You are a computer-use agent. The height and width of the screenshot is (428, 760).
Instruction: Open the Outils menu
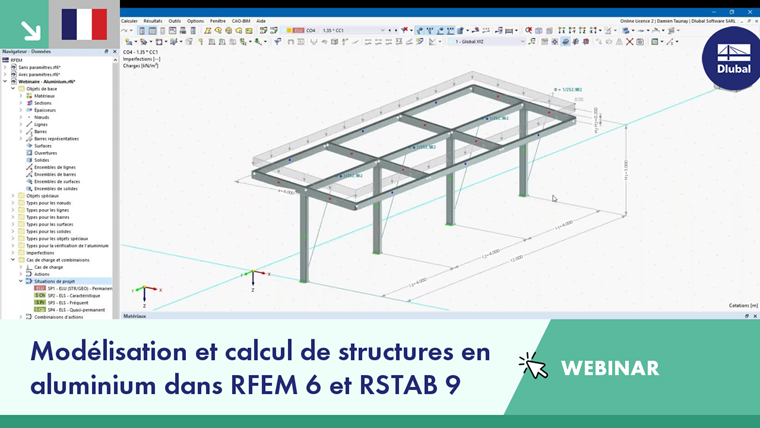[x=174, y=21]
